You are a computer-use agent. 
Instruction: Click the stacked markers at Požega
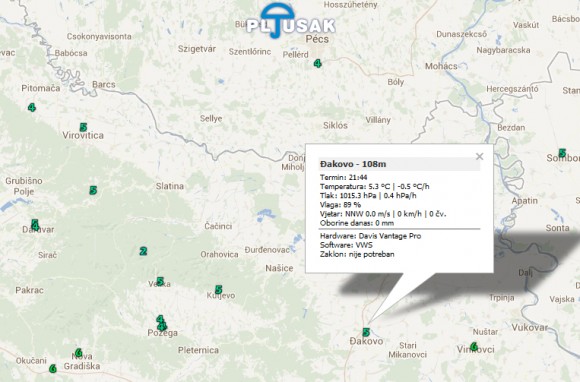tap(161, 322)
